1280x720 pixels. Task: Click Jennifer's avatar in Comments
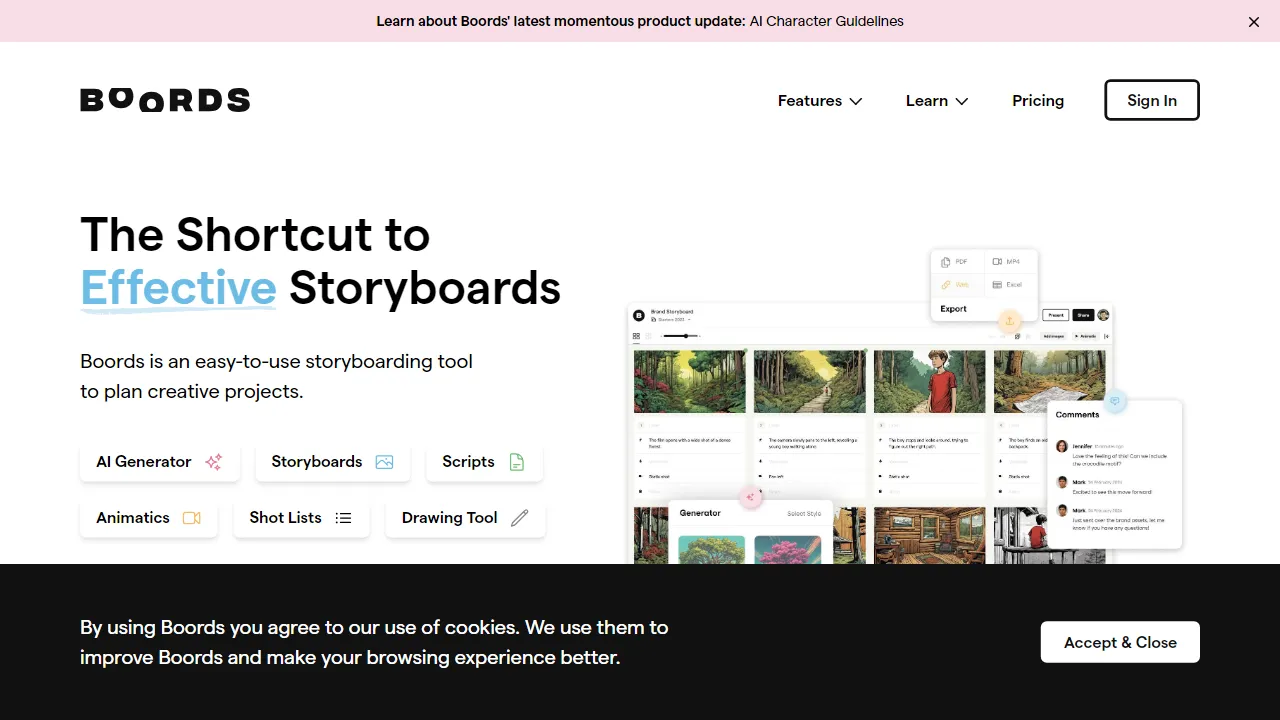tap(1063, 446)
